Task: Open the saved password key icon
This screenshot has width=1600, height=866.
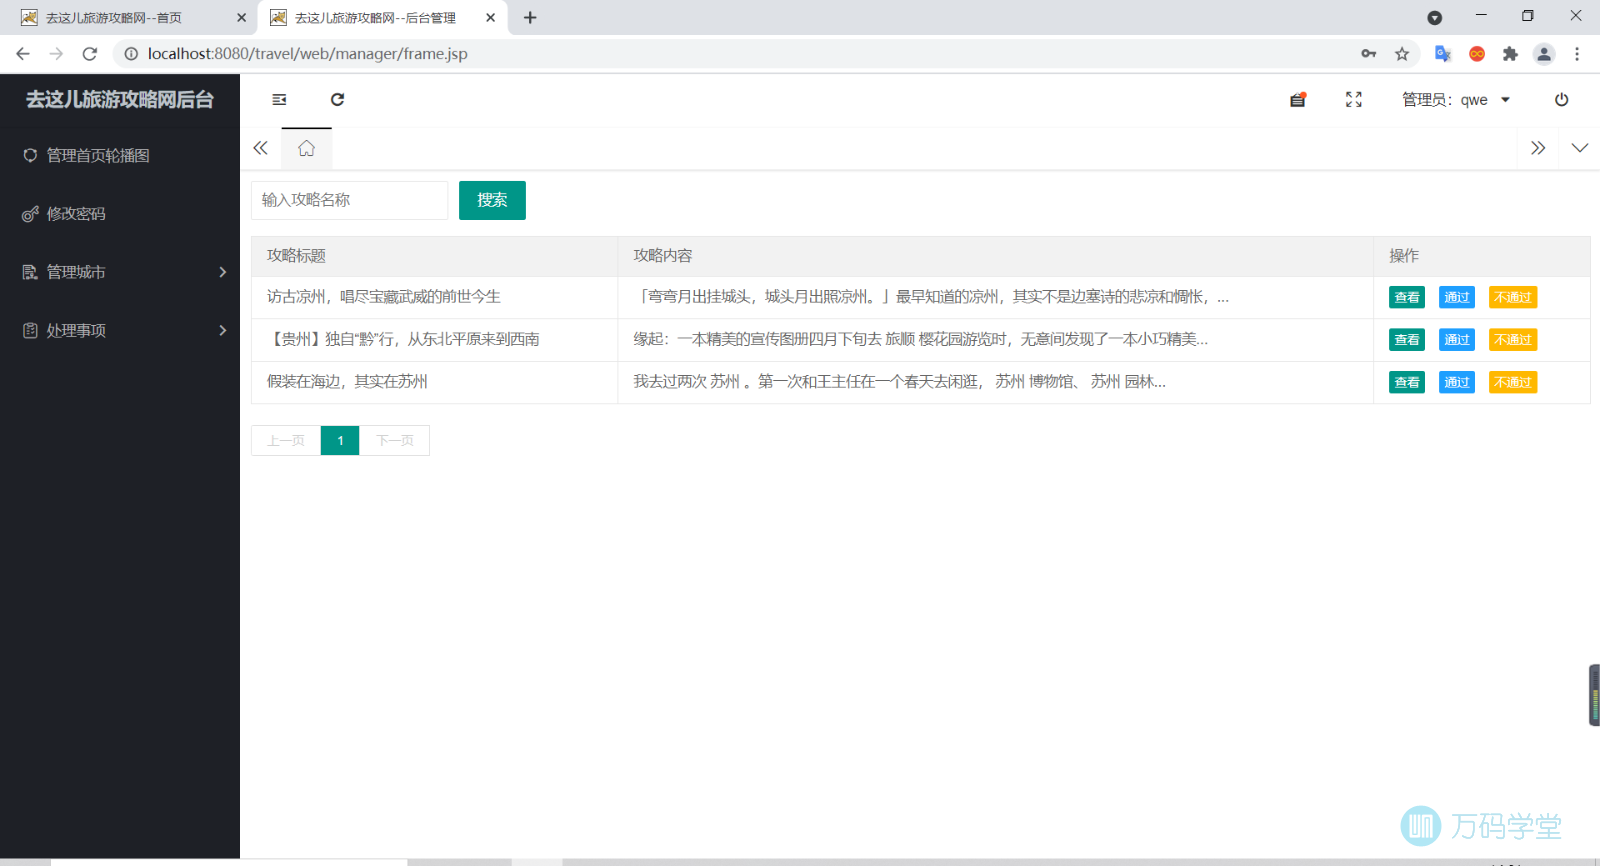Action: (x=1369, y=54)
